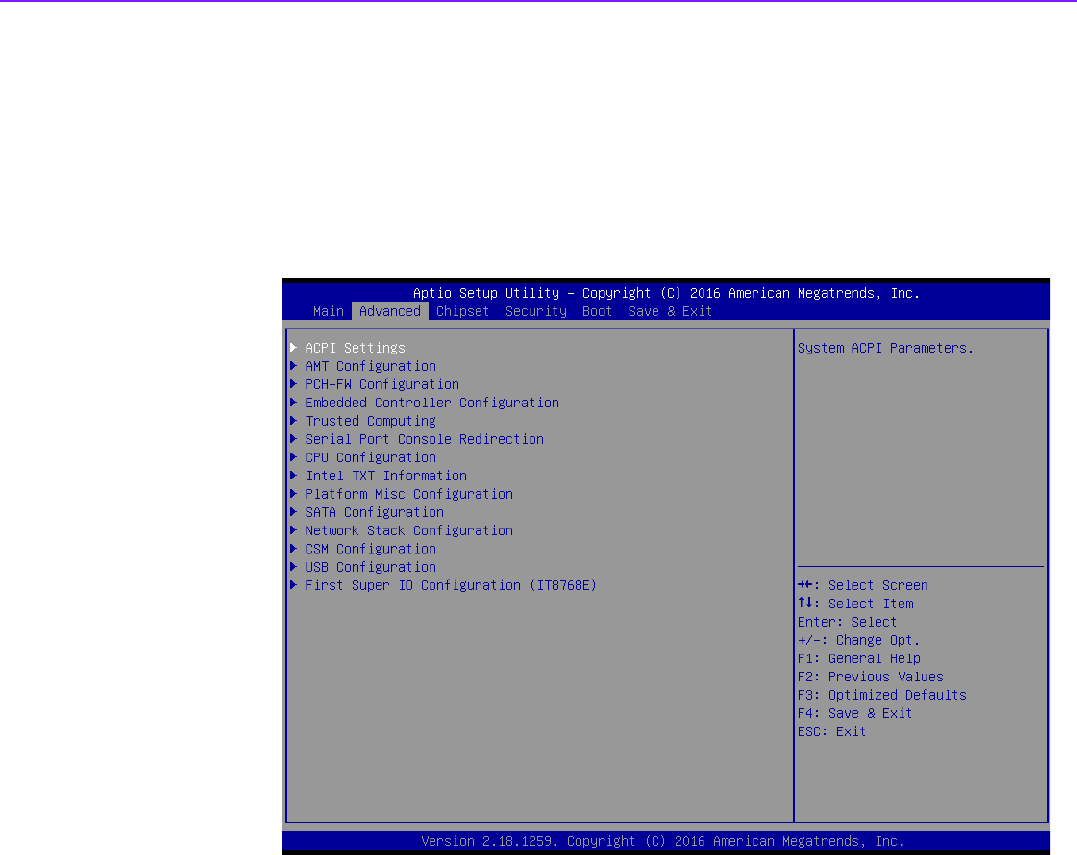Click the arrow beside Network Stack Configuration
This screenshot has width=1077, height=855.
293,530
